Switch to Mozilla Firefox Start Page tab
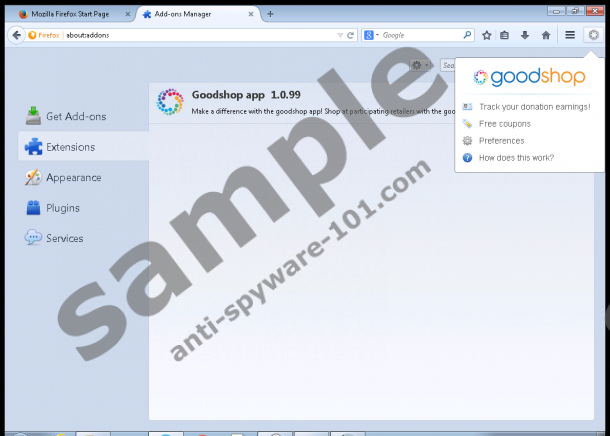Image resolution: width=610 pixels, height=436 pixels. point(70,14)
